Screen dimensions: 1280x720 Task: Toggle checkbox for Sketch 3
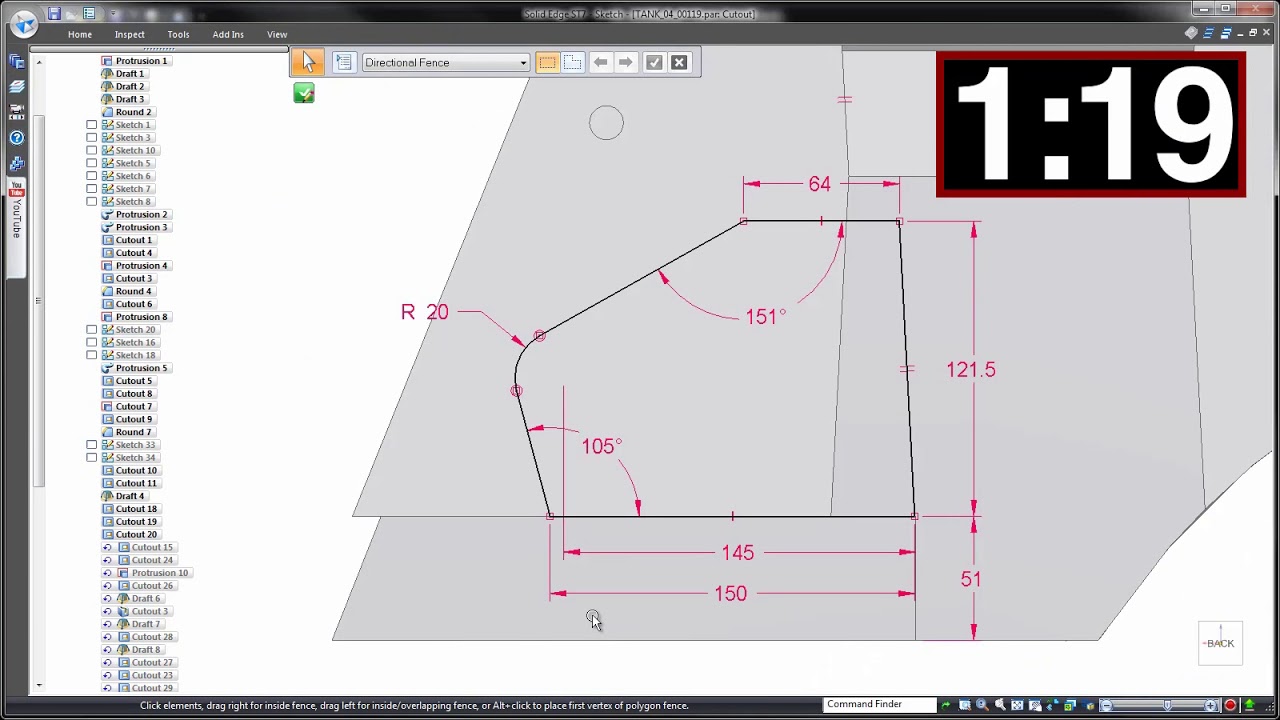pos(92,138)
